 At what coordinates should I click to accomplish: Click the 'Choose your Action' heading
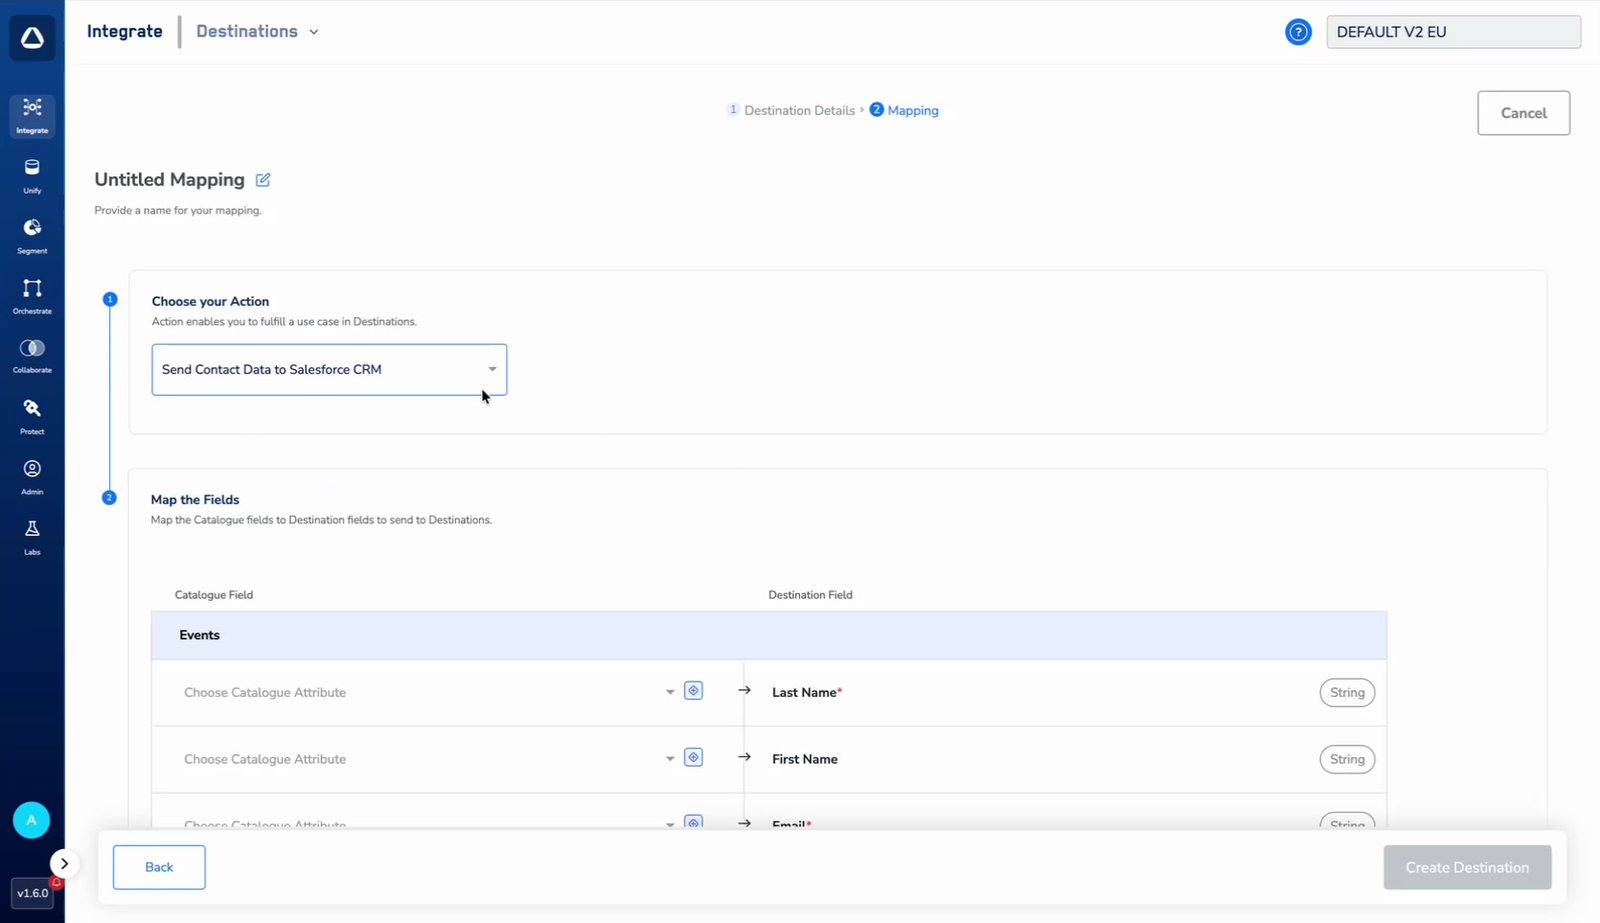click(x=210, y=301)
